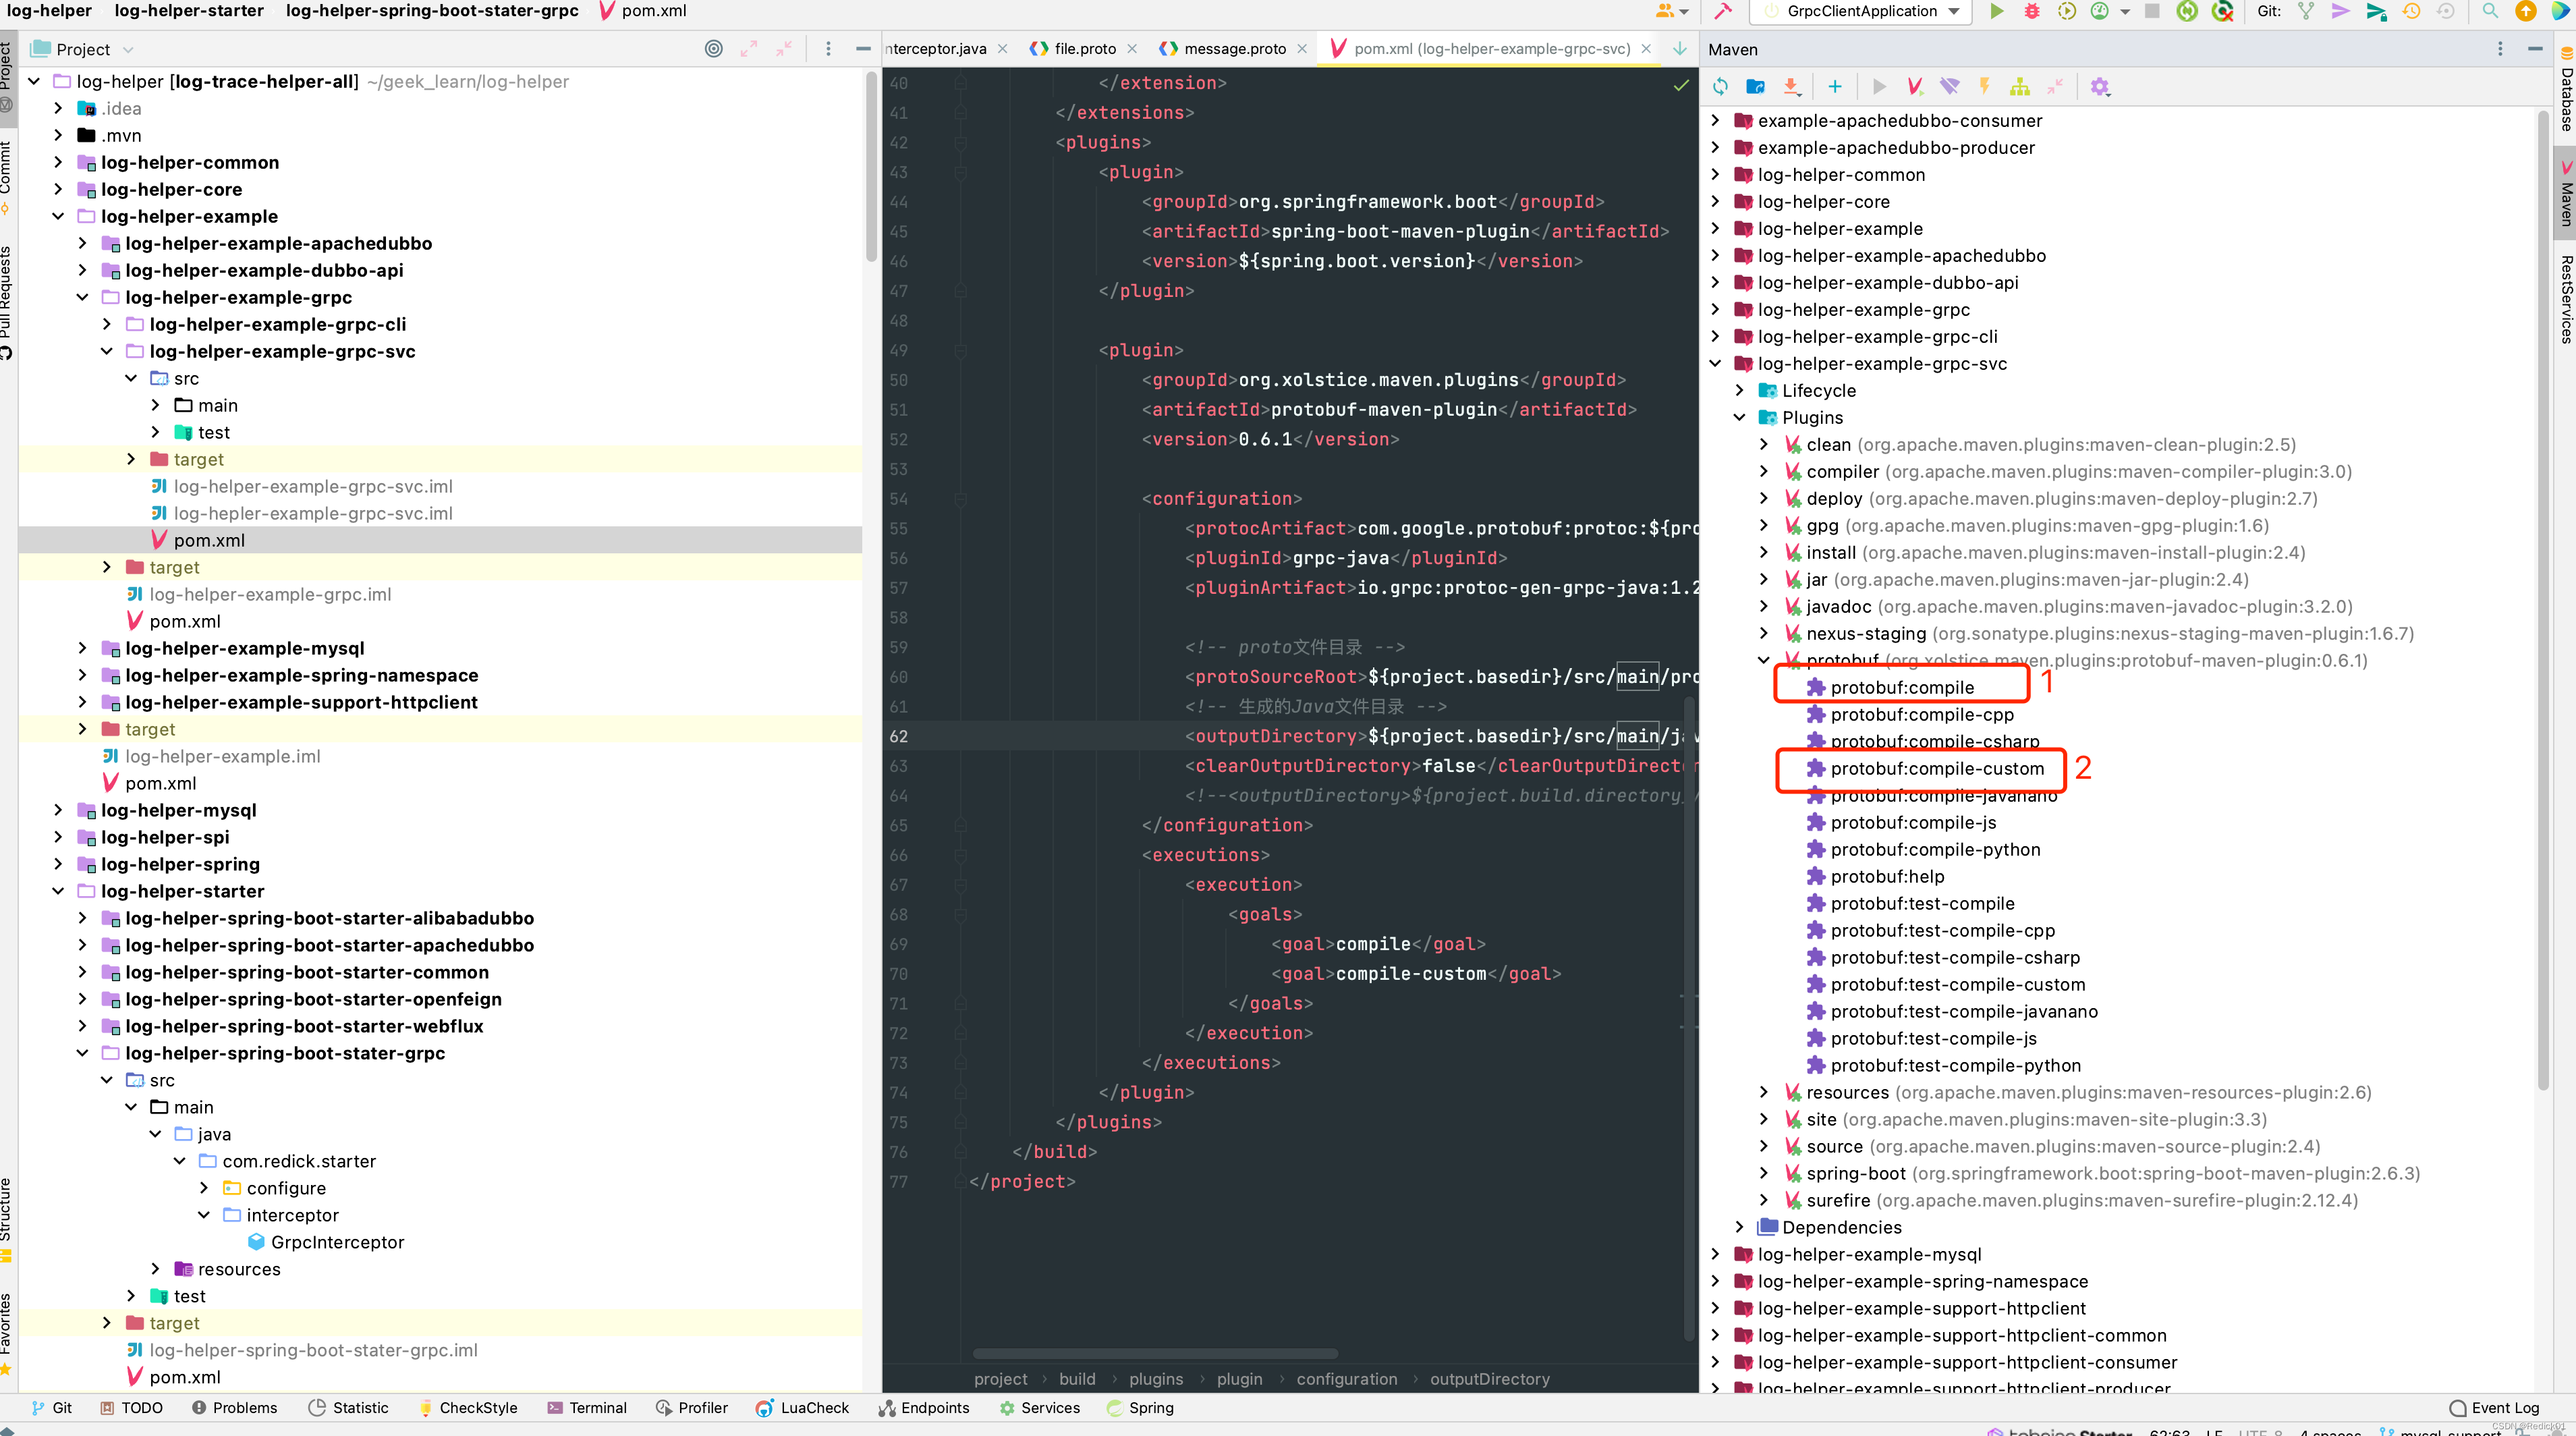The width and height of the screenshot is (2576, 1436).
Task: Toggle code fold at line 66 executions tag
Action: 960,855
